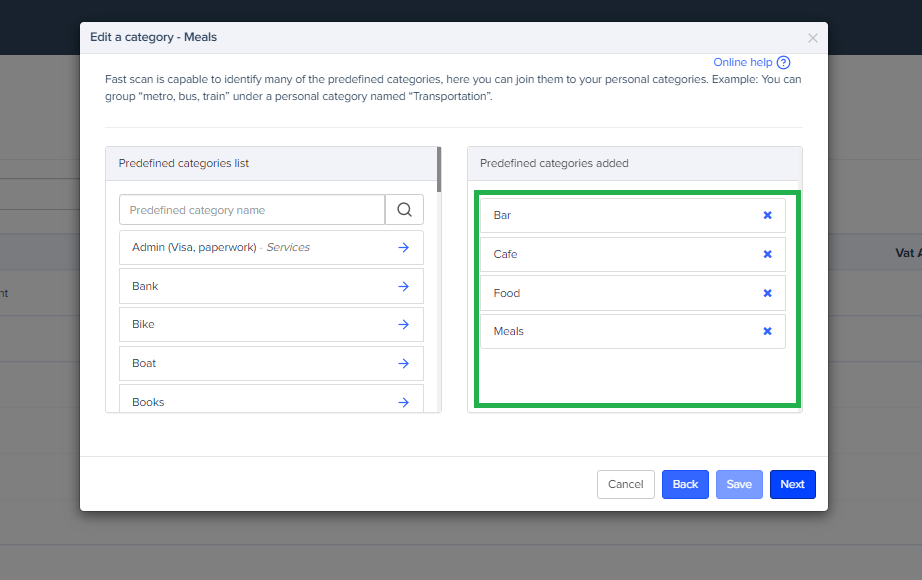Viewport: 922px width, 580px height.
Task: Open the Online help link
Action: (742, 62)
